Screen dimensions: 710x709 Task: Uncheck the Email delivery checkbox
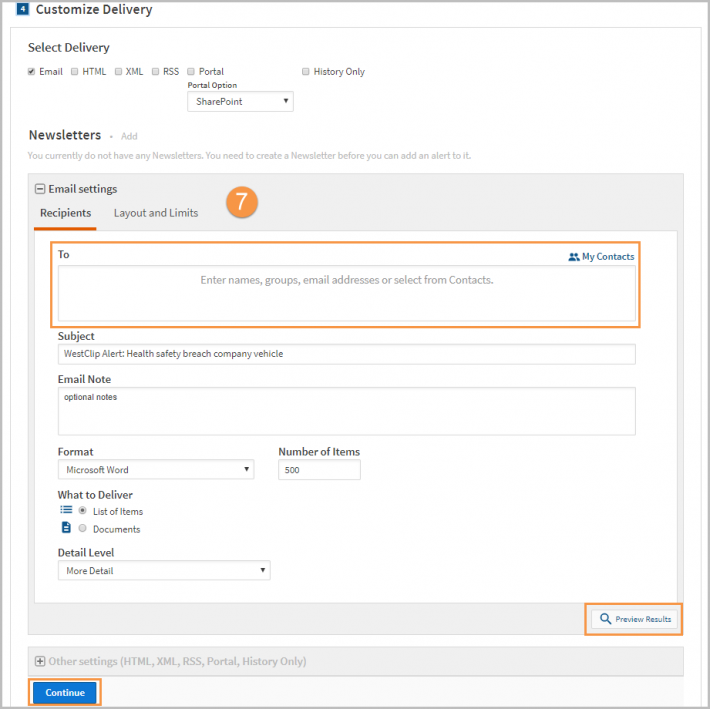[31, 72]
